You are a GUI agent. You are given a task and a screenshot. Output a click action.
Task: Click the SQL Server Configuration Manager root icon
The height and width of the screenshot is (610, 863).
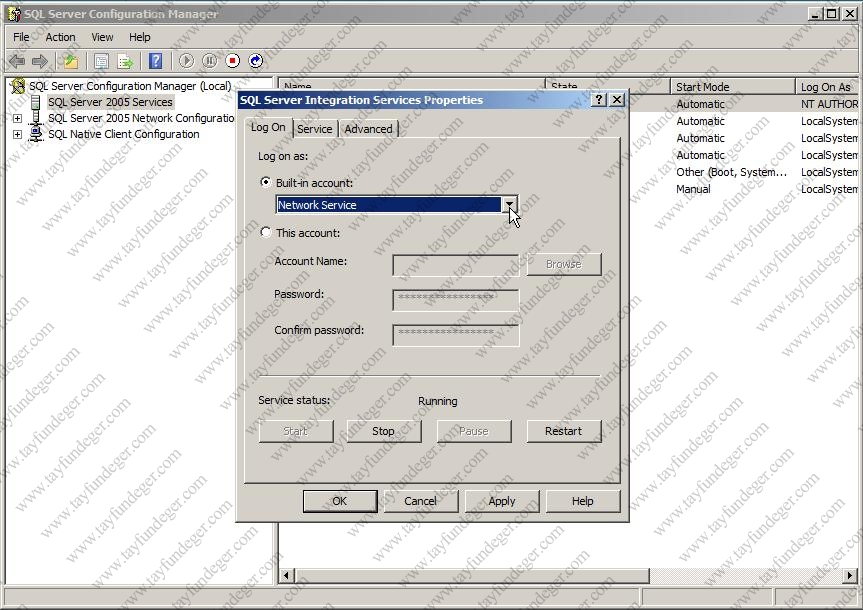click(x=18, y=86)
